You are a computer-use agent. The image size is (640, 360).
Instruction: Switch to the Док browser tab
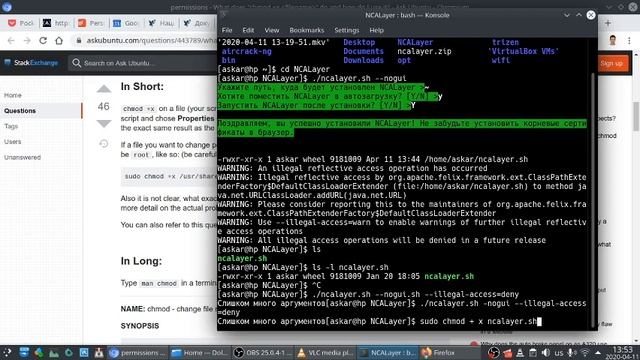(196, 23)
